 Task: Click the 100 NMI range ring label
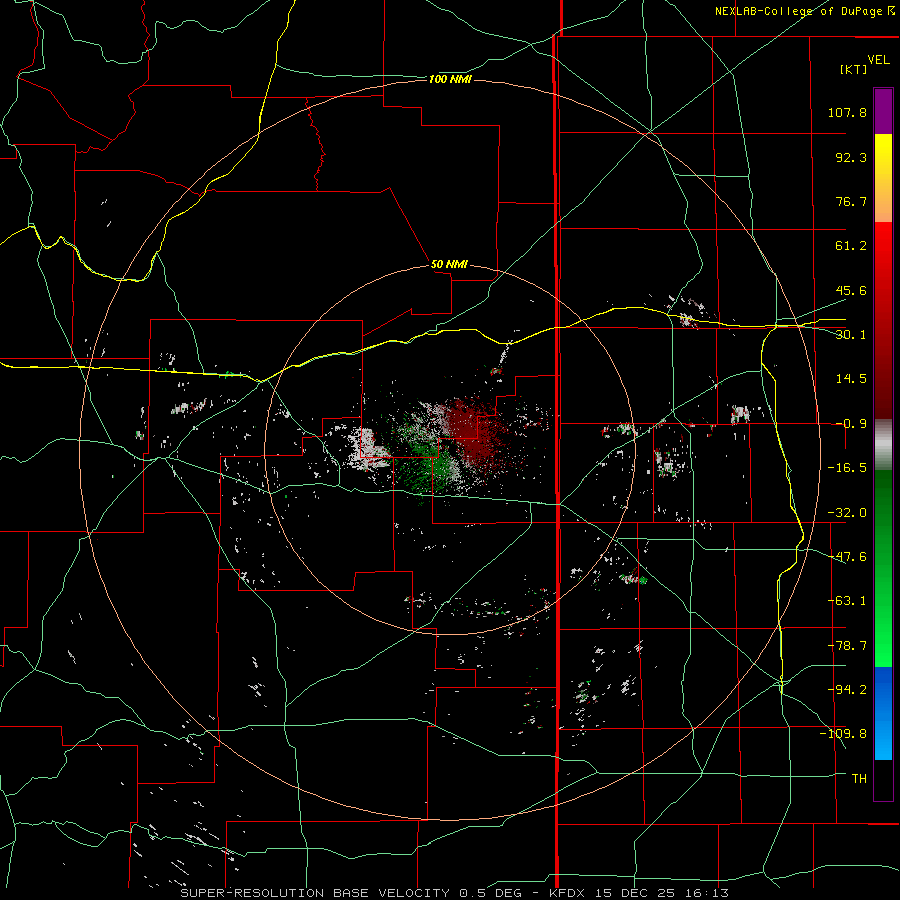450,79
